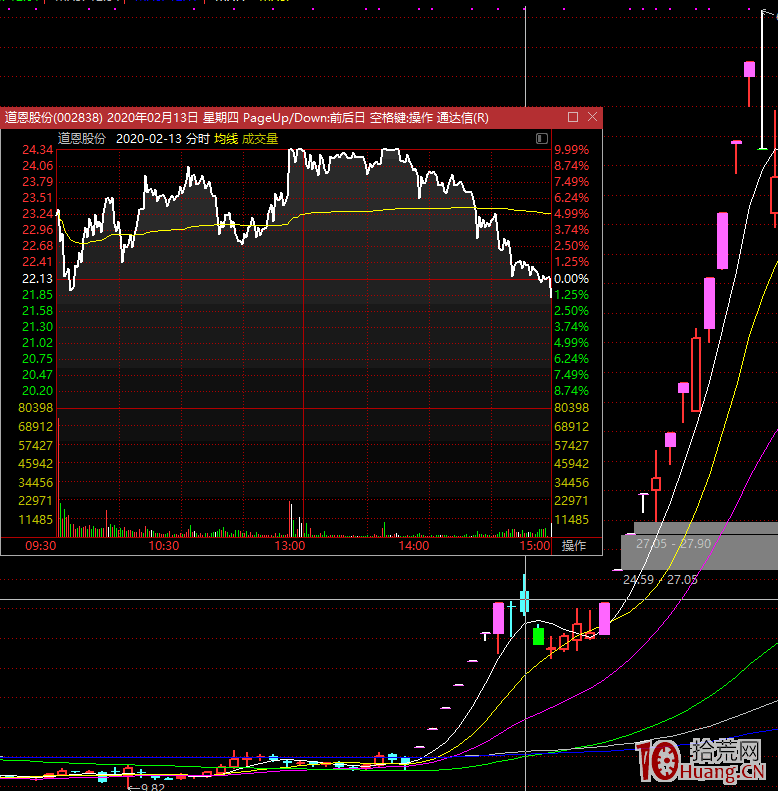Click the 13:00 time axis label

click(290, 546)
